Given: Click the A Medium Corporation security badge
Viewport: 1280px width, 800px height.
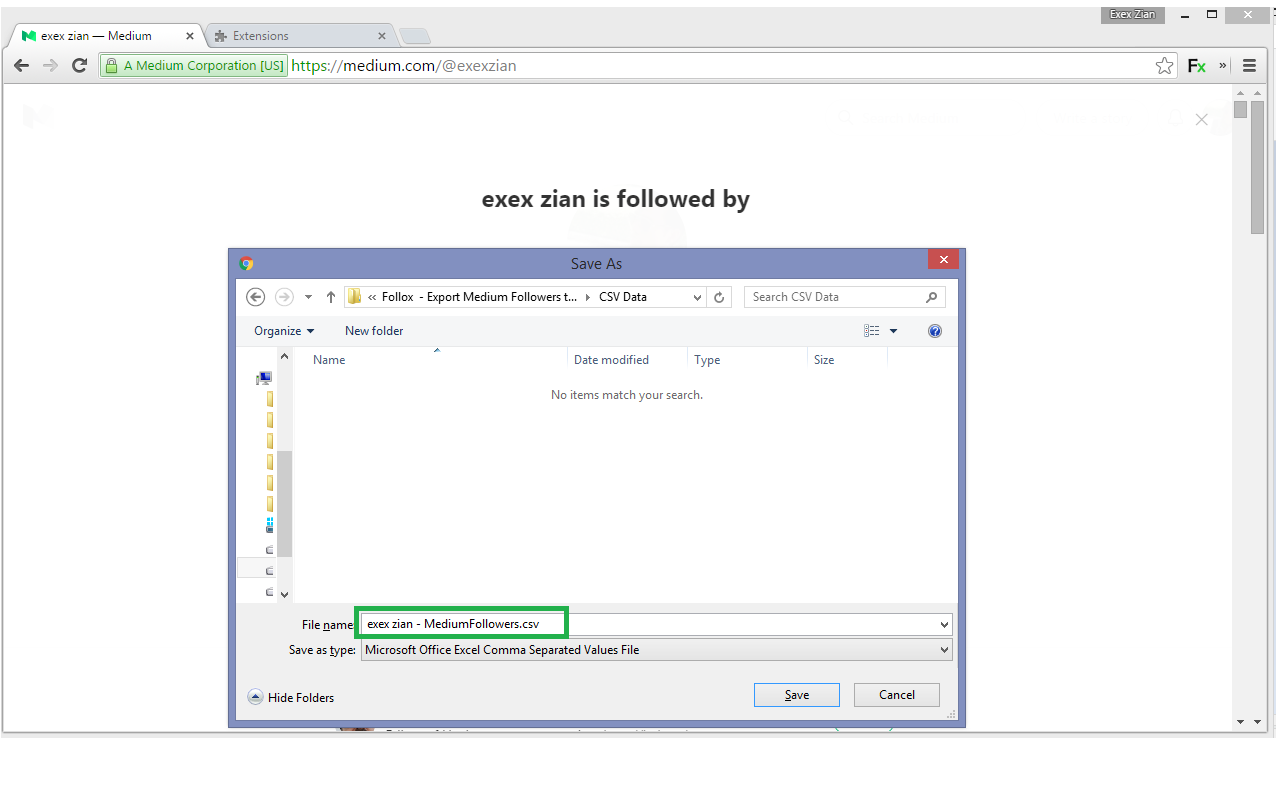Looking at the screenshot, I should (194, 66).
